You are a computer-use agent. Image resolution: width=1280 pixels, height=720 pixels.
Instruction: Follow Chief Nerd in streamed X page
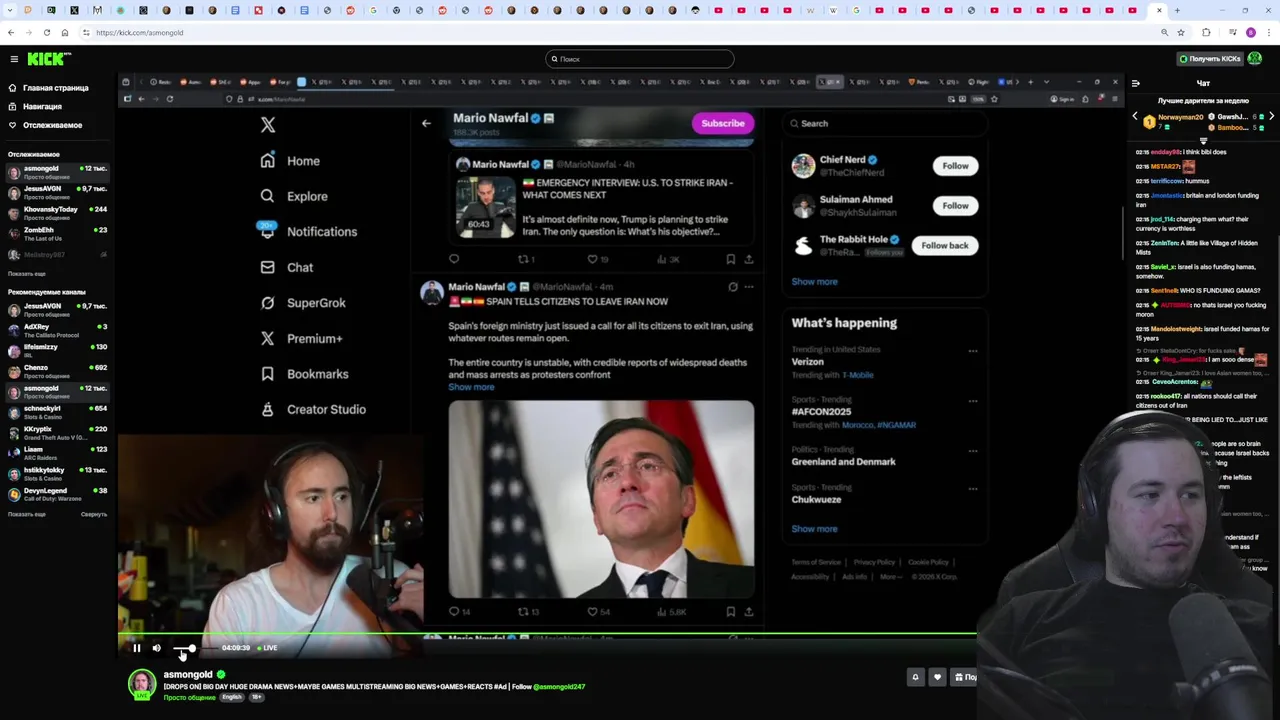click(x=955, y=166)
